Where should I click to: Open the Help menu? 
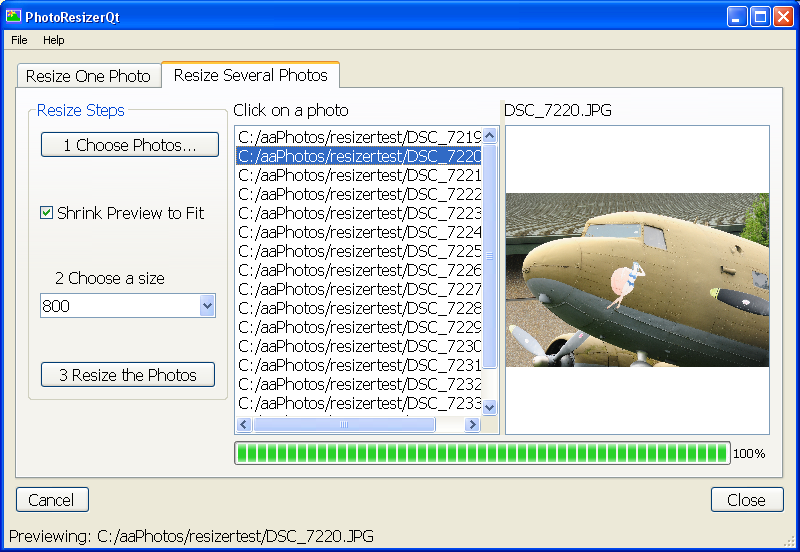coord(53,40)
